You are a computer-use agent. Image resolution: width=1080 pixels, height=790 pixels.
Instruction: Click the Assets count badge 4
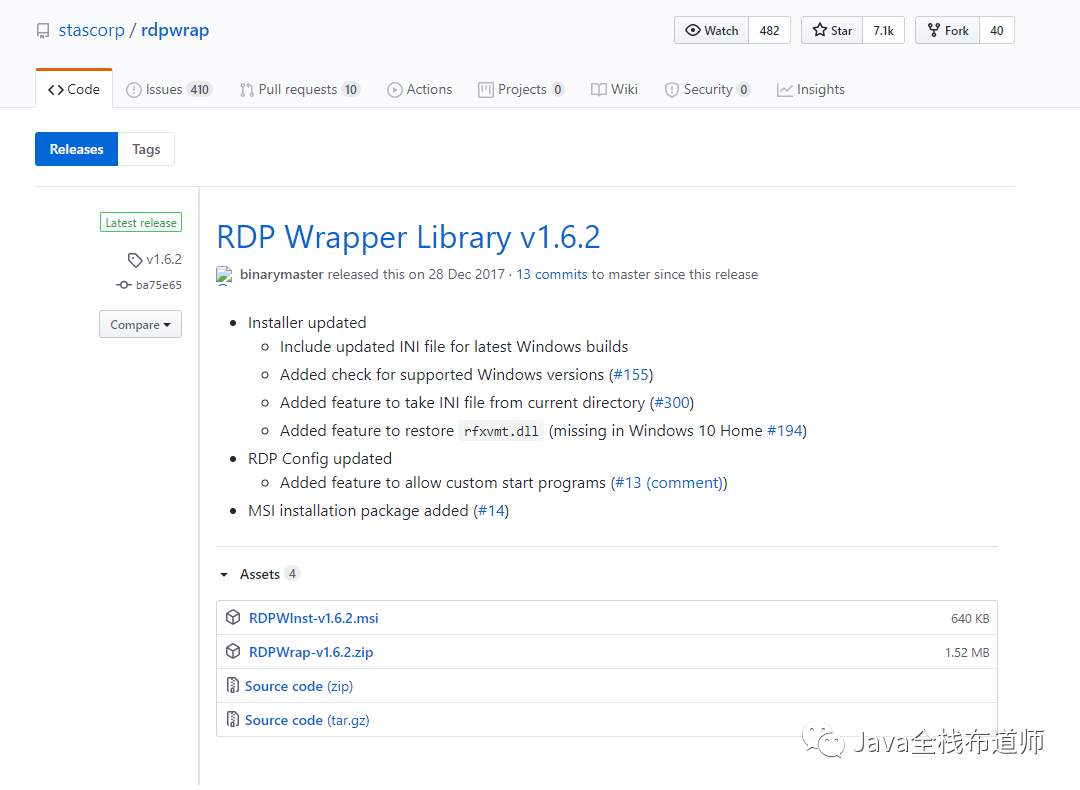293,574
